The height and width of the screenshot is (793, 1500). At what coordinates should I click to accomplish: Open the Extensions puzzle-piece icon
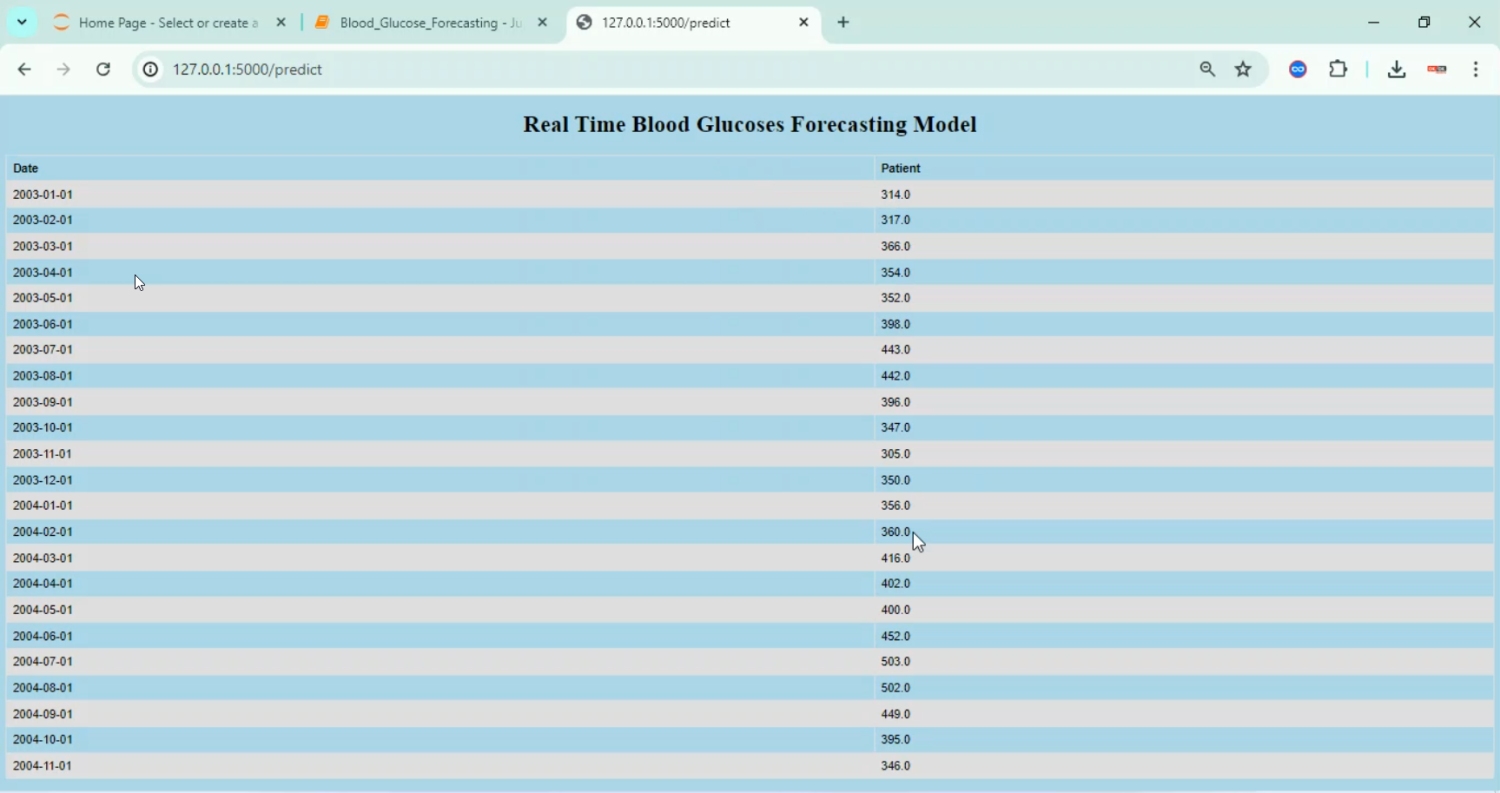tap(1338, 69)
